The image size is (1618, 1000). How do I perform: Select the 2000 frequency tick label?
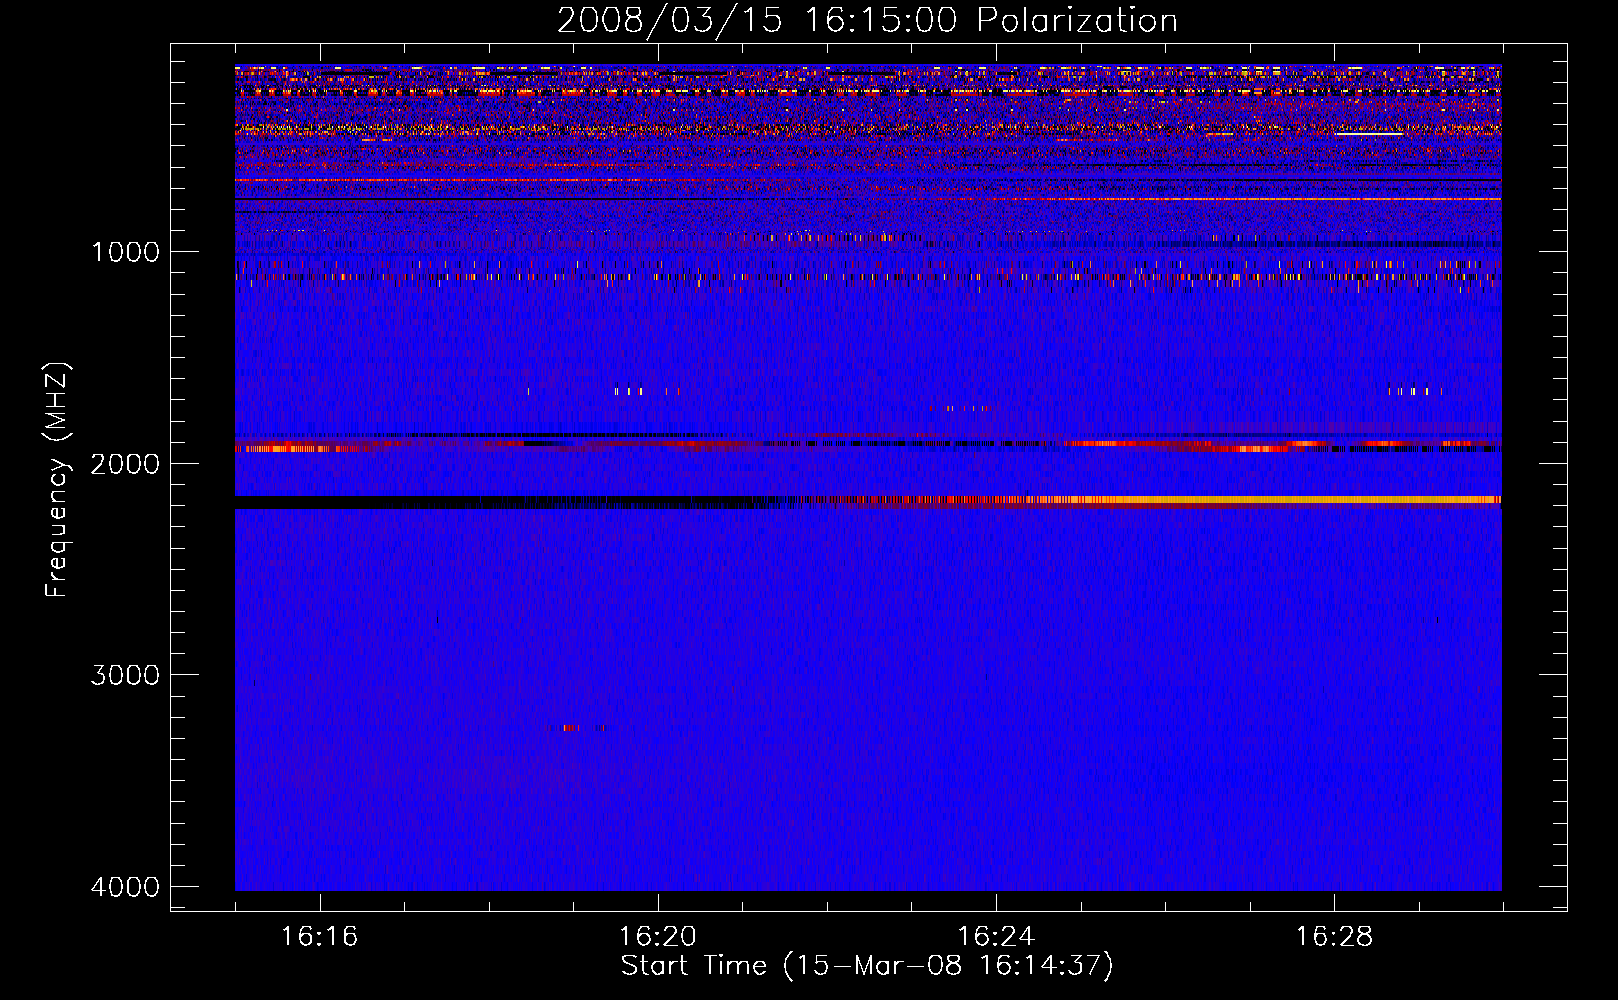125,464
